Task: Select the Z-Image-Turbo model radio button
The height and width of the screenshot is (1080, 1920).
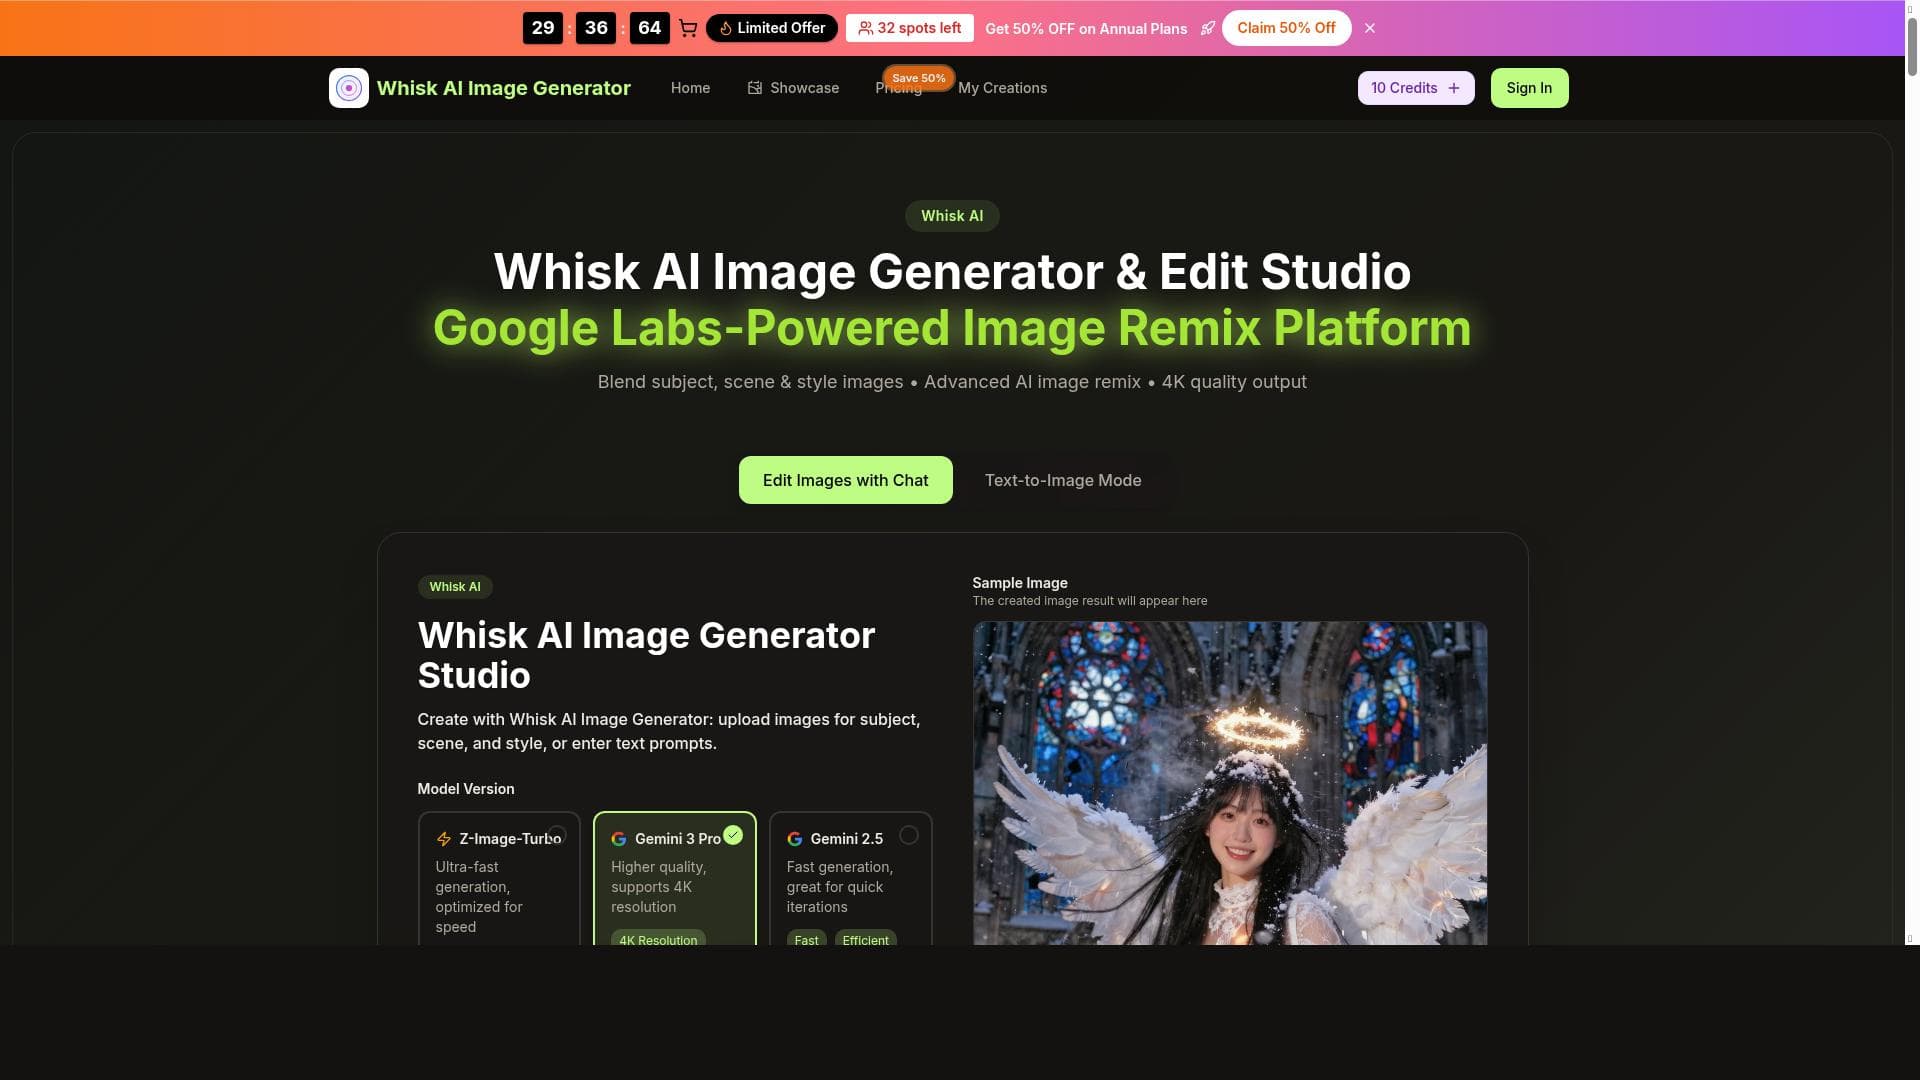Action: click(558, 835)
